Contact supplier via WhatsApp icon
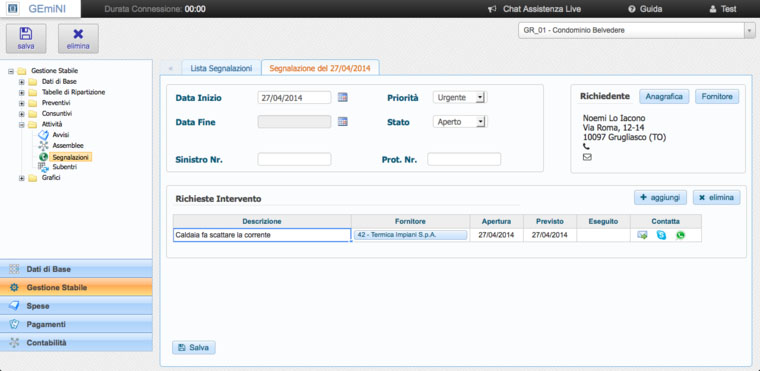 pyautogui.click(x=681, y=236)
